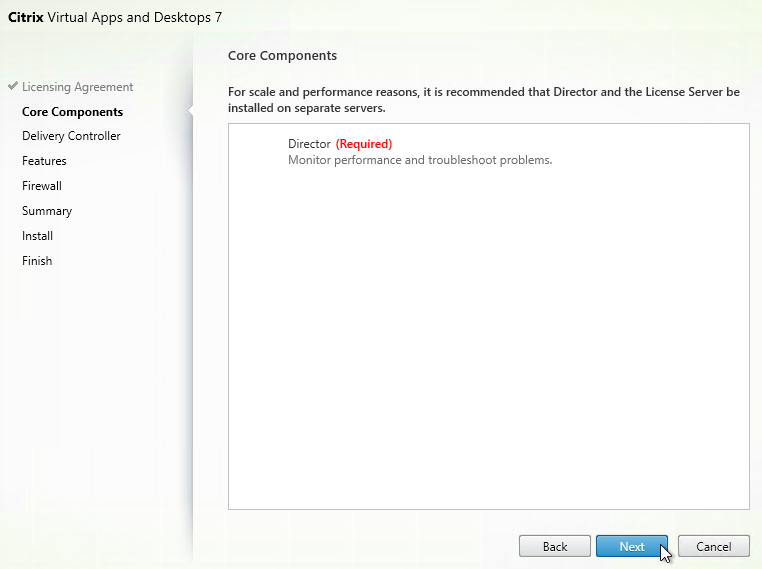Image resolution: width=762 pixels, height=569 pixels.
Task: Cancel the installation wizard
Action: point(713,547)
